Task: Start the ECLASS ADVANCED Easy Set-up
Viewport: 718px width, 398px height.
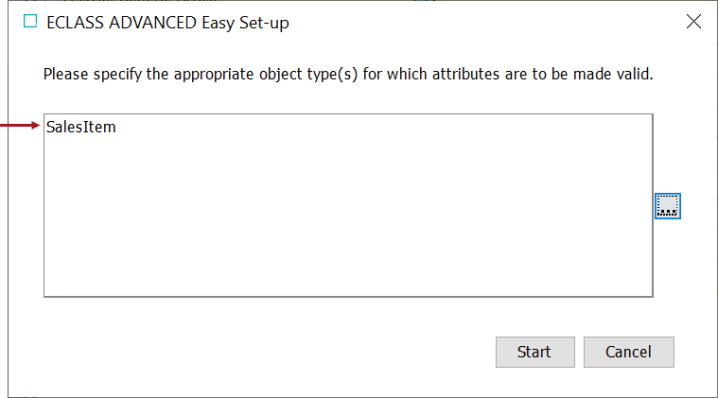Action: click(x=535, y=352)
